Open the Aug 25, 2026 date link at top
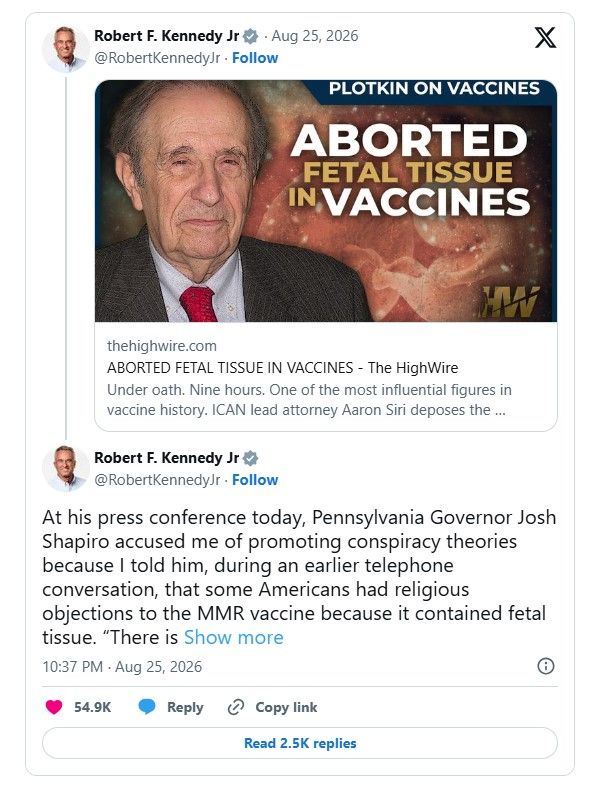This screenshot has width=593, height=790. tap(315, 36)
